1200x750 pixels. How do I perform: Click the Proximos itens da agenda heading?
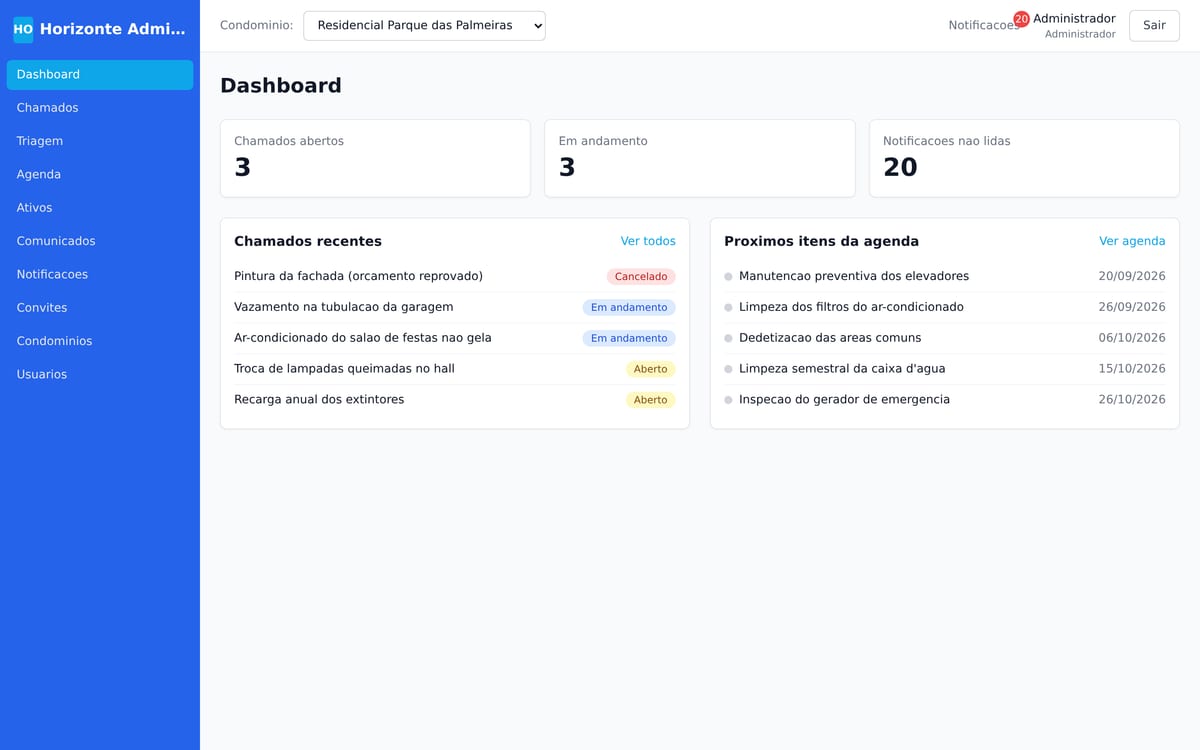(821, 241)
